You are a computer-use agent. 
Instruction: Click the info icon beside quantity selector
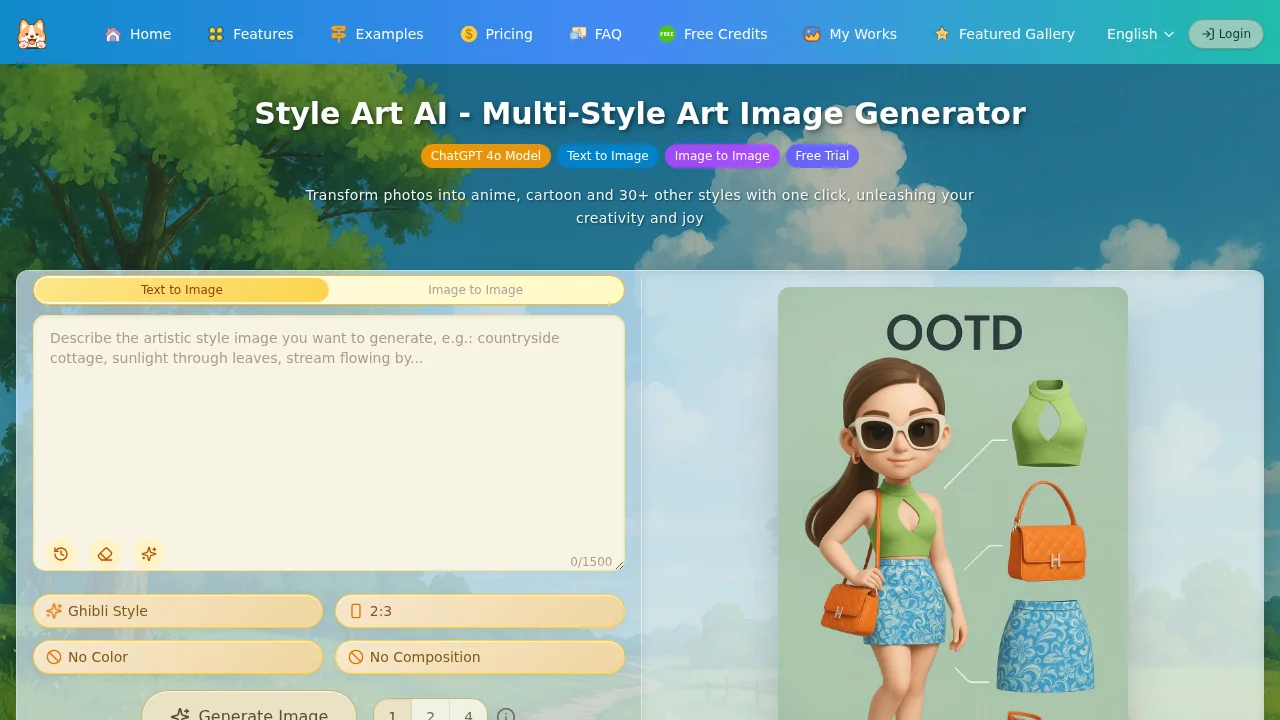point(506,714)
